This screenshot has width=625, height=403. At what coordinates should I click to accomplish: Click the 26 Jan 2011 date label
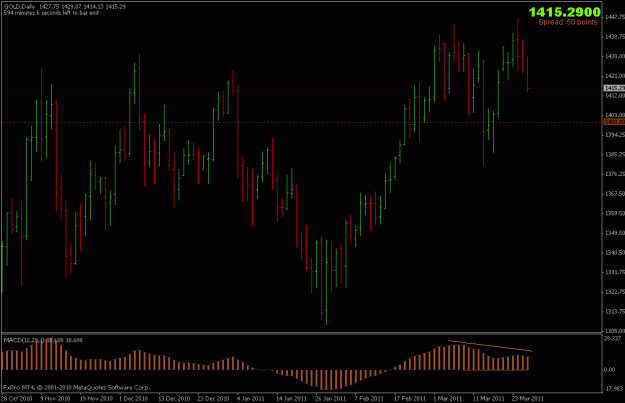coord(330,398)
